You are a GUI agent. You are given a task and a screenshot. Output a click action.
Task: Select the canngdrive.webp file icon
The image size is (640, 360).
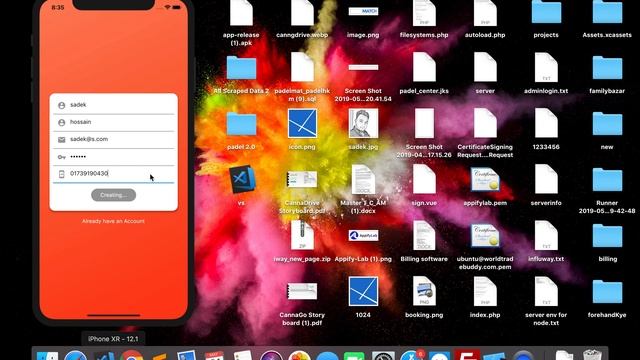302,13
